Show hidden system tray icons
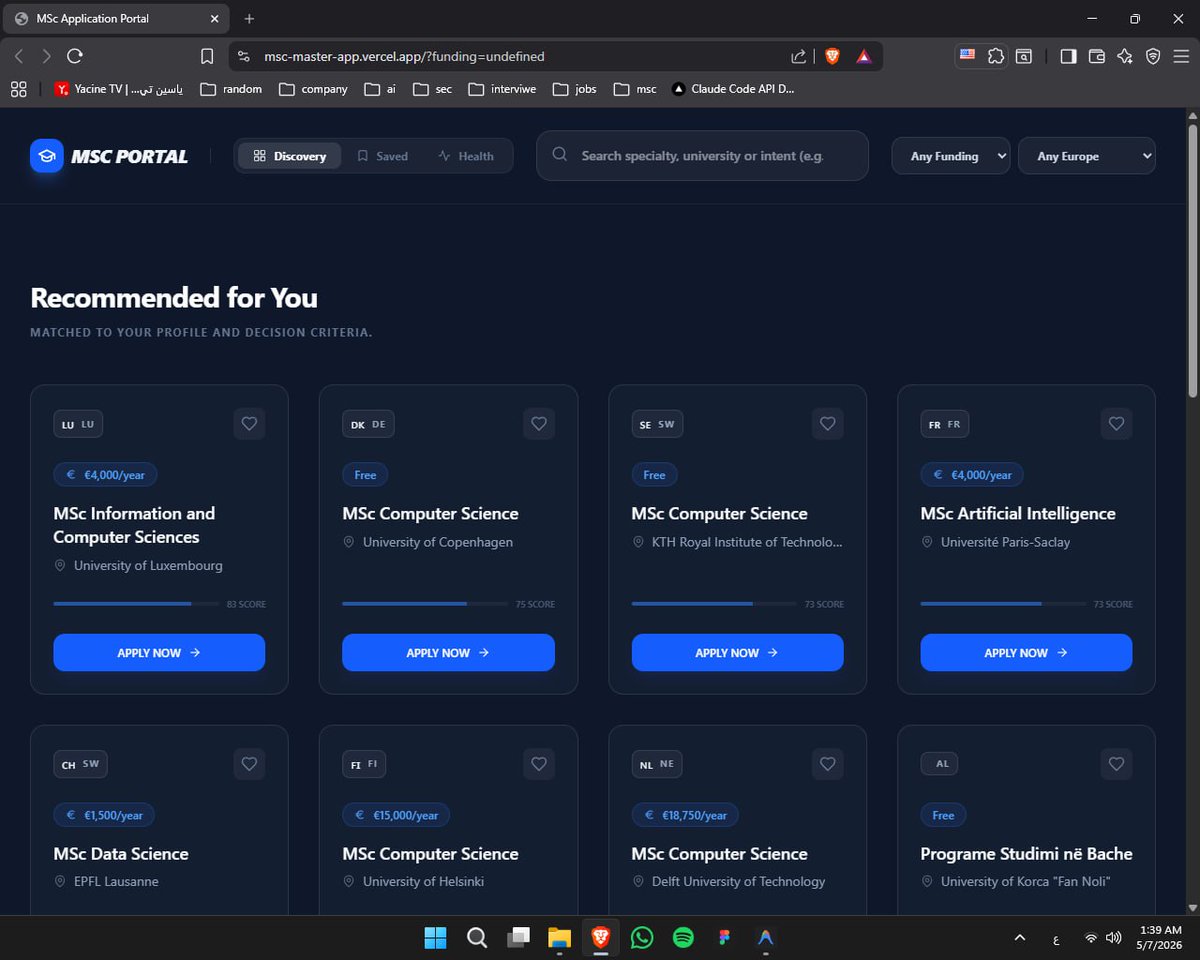 (x=1019, y=938)
